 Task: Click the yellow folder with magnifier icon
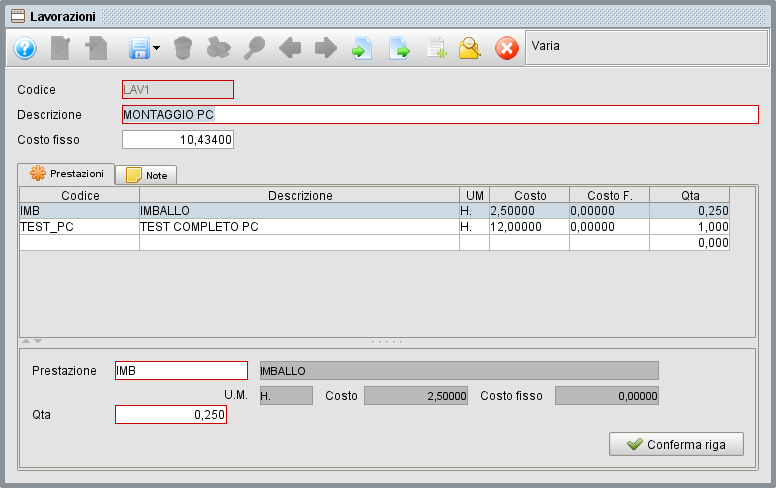[x=470, y=48]
